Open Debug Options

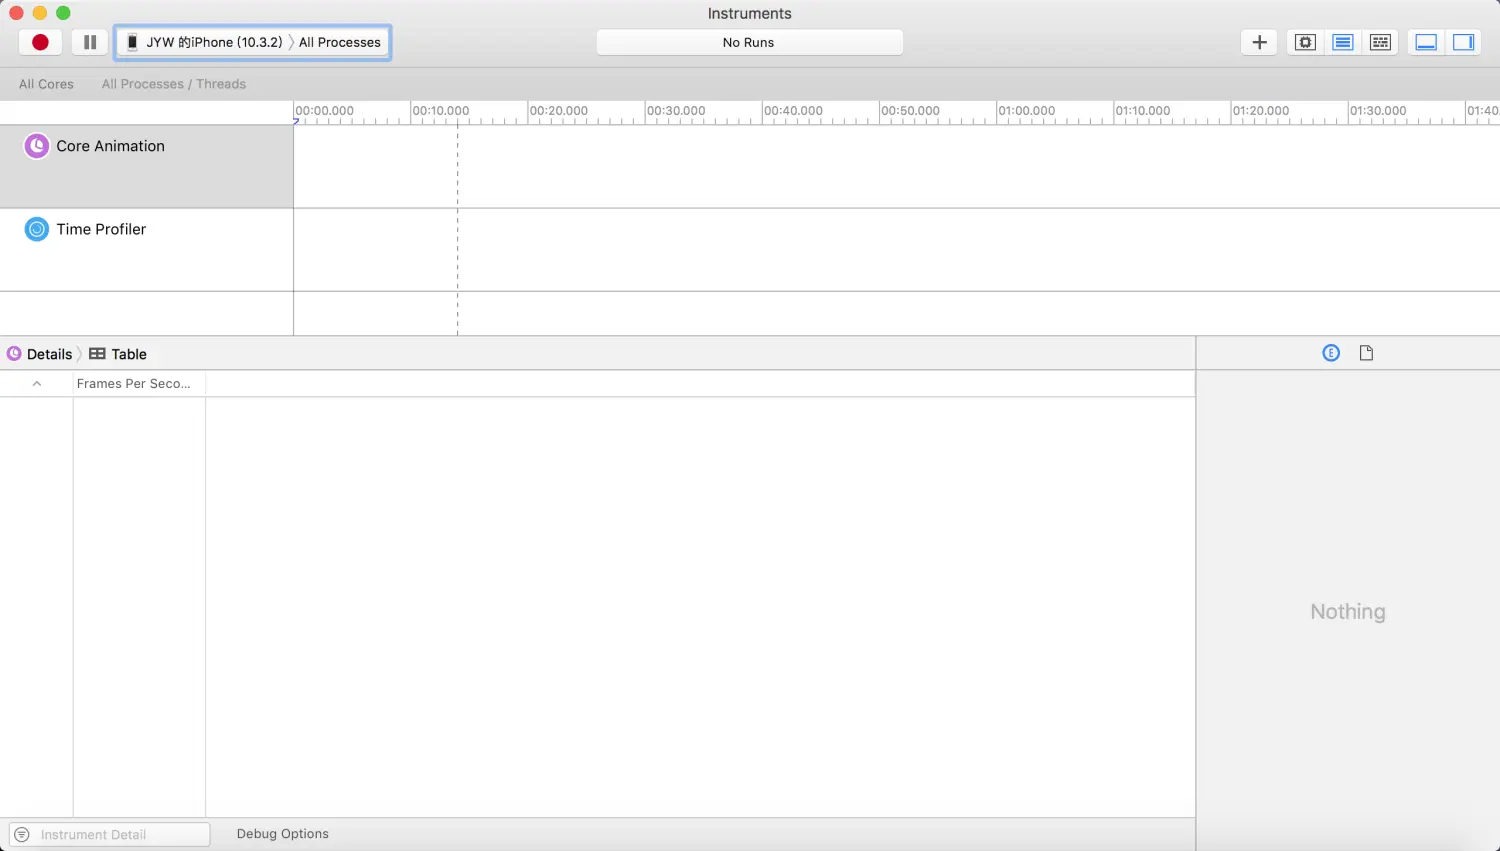pyautogui.click(x=283, y=834)
